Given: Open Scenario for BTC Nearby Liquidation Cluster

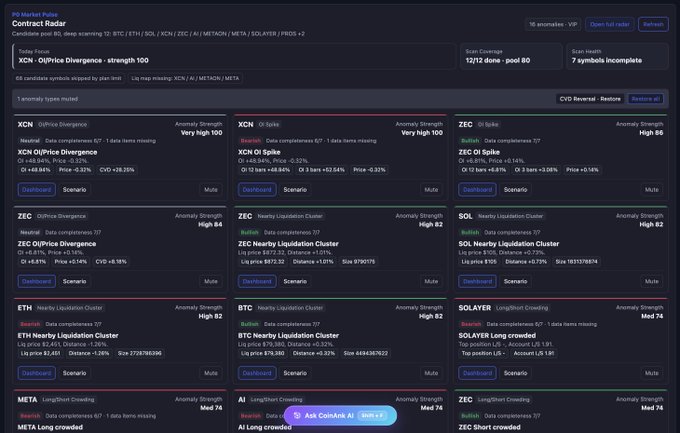Looking at the screenshot, I should click(295, 373).
